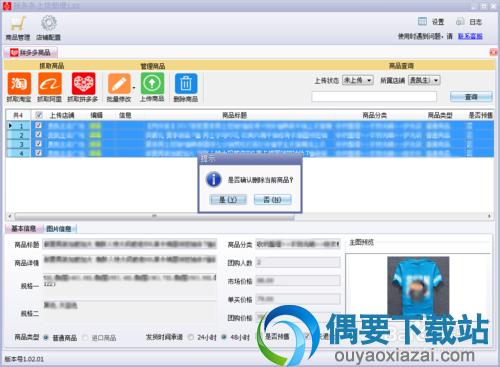The image size is (500, 367).
Task: Switch to the 图片信息 tab
Action: [59, 229]
